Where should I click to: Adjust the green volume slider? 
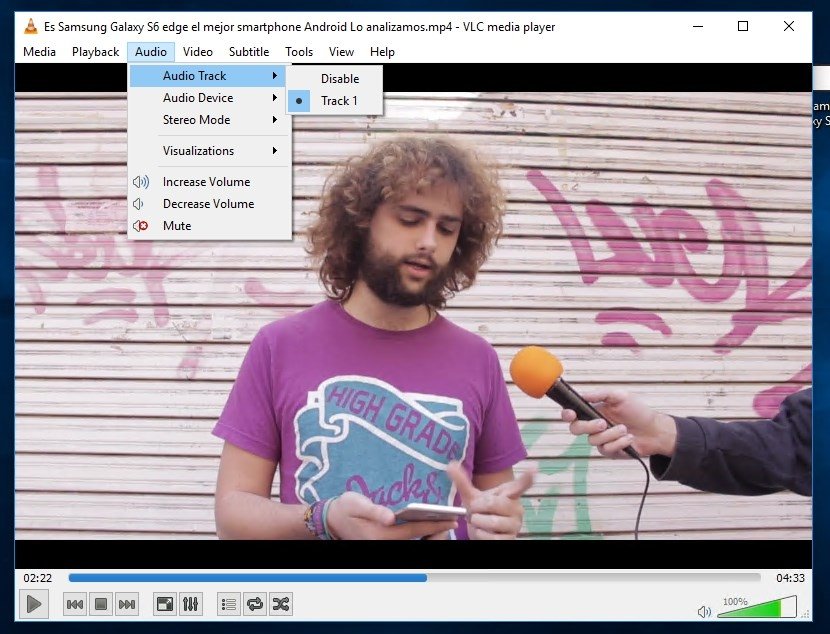[x=757, y=607]
